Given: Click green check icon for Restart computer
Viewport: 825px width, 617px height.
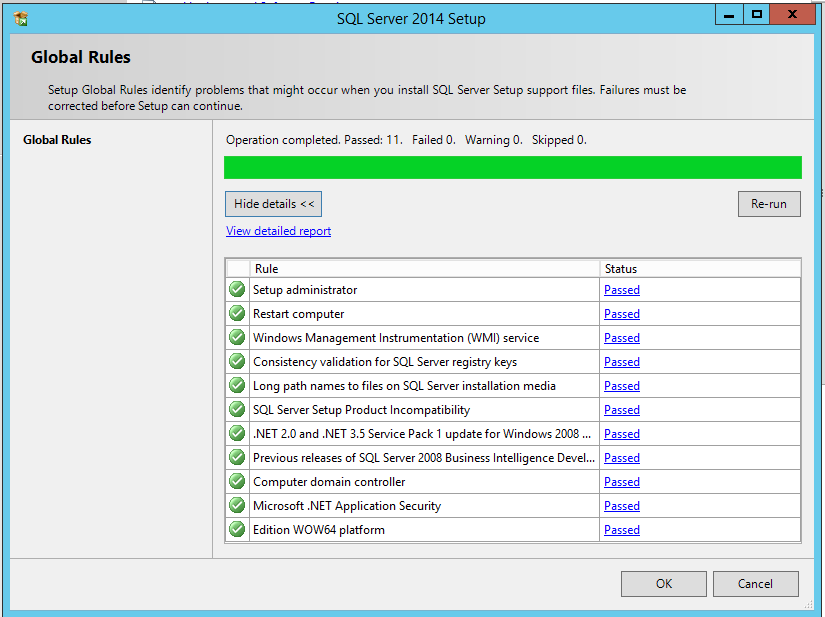Looking at the screenshot, I should click(237, 313).
